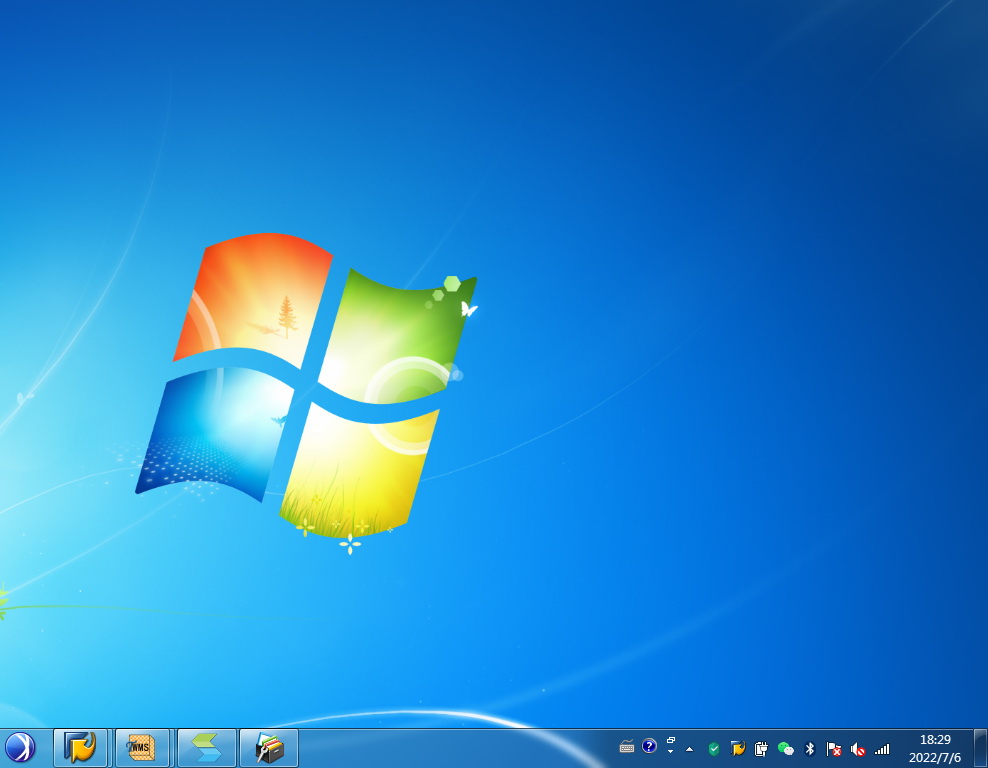Open the Safely Remove Hardware tray icon
The image size is (988, 768).
tap(761, 748)
